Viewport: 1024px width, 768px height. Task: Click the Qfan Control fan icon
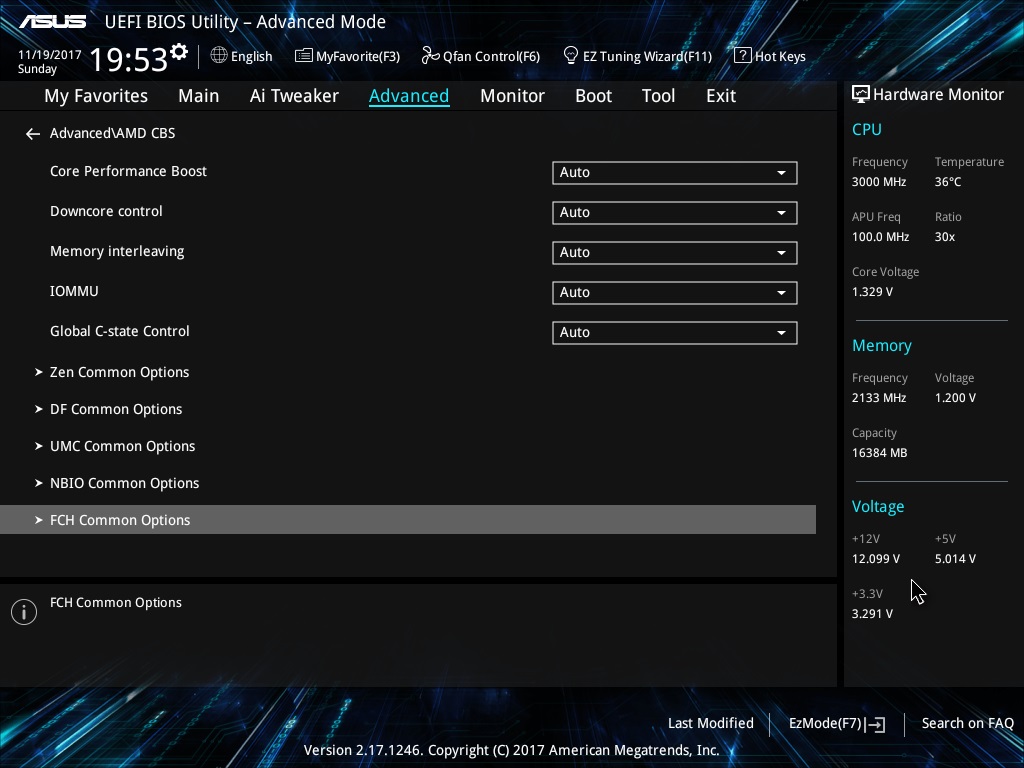point(430,56)
